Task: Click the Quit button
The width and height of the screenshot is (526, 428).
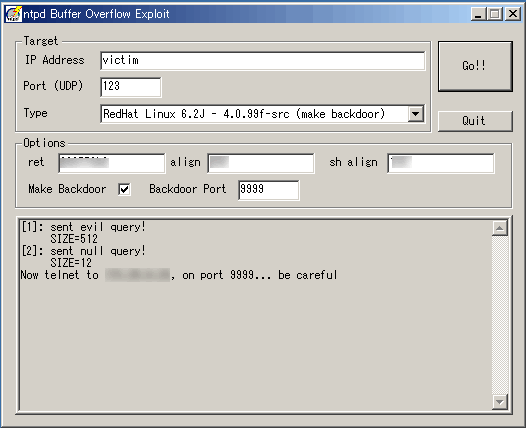Action: [x=475, y=121]
